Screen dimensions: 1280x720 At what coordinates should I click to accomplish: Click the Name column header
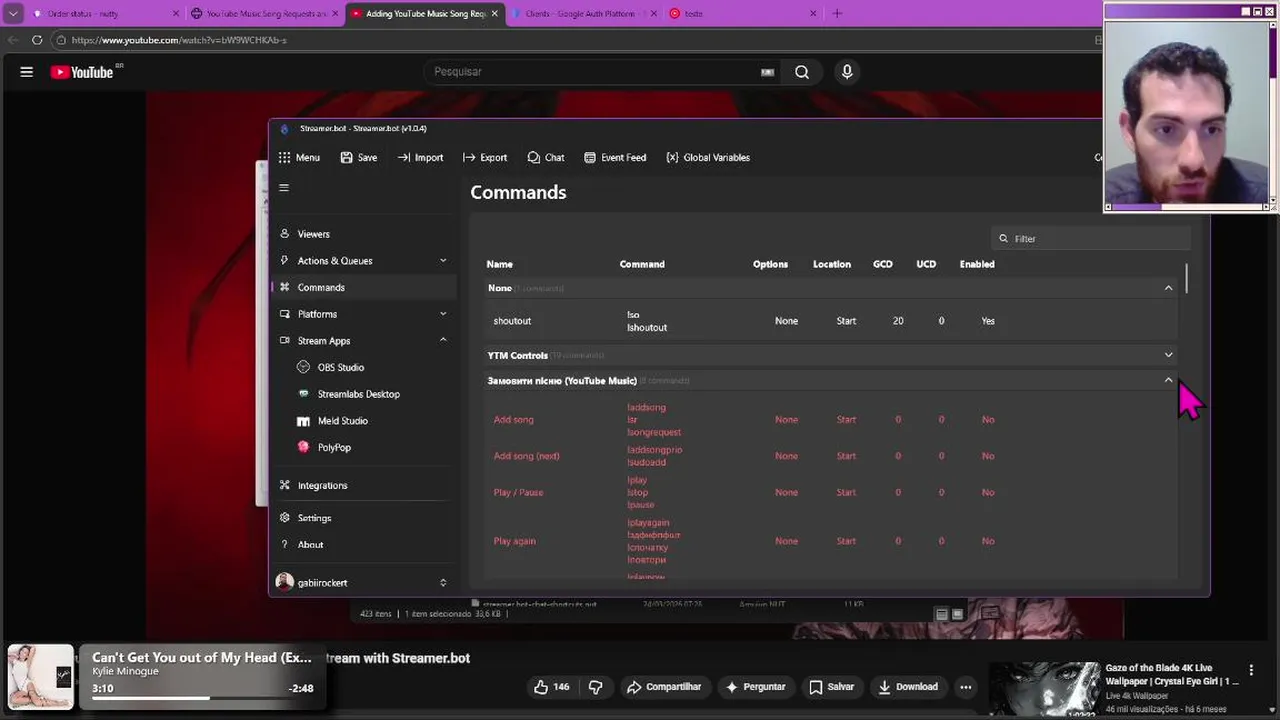[x=500, y=264]
